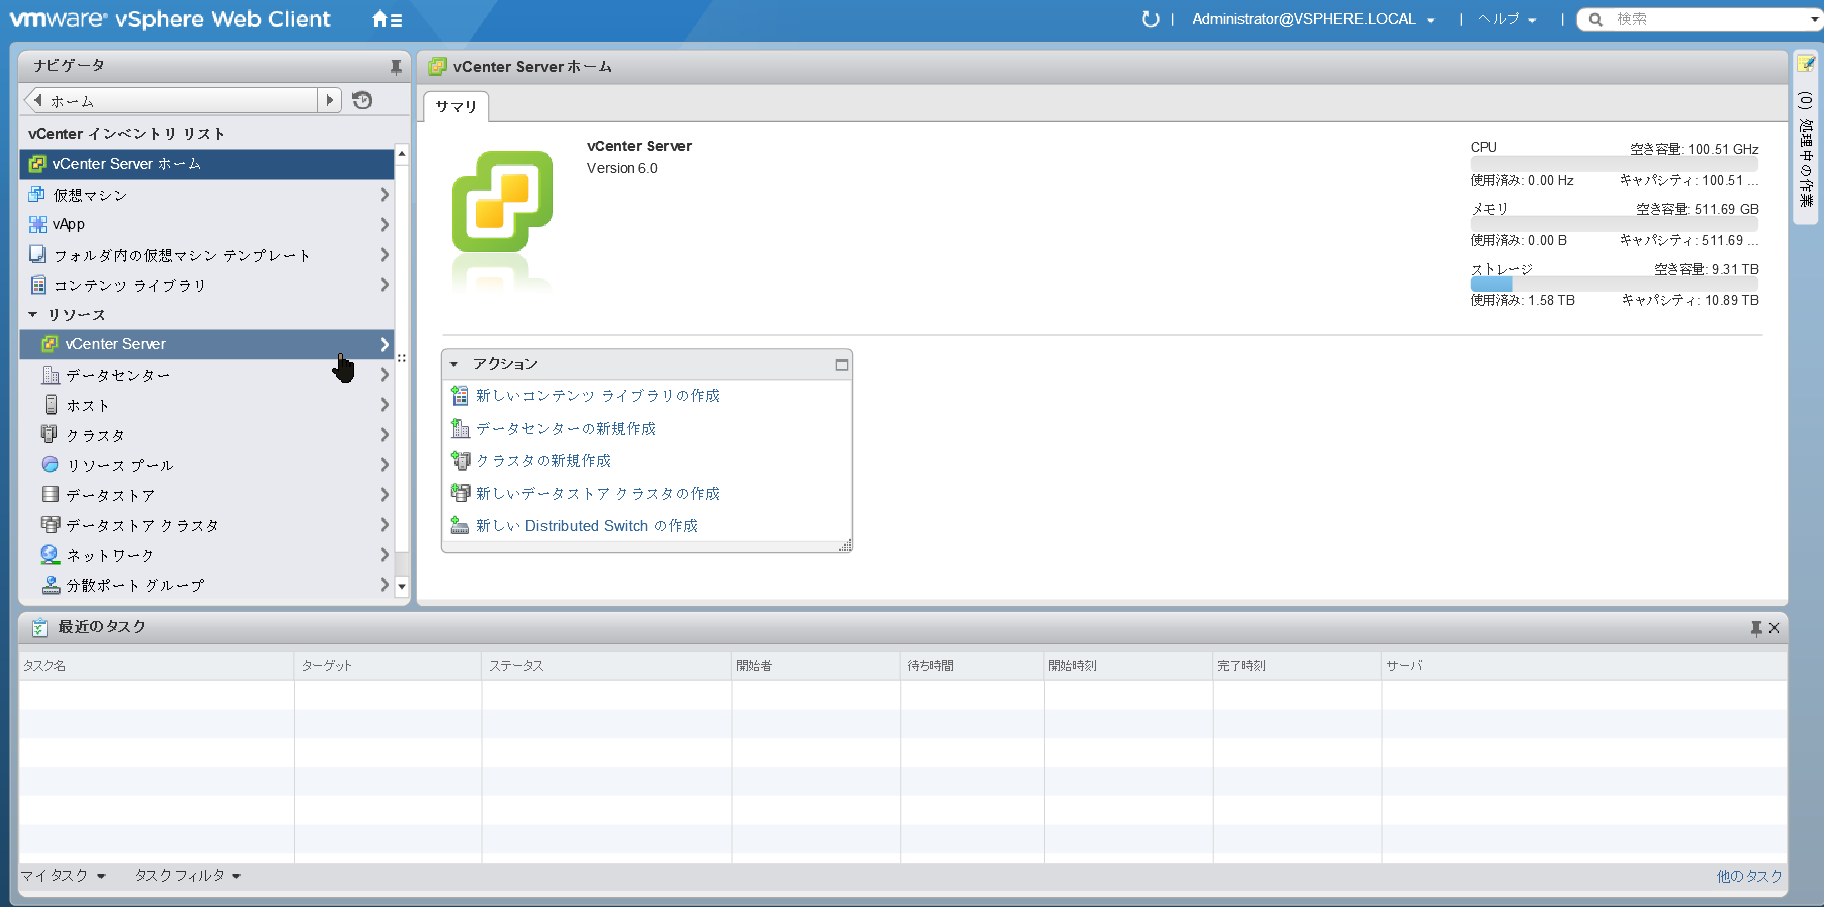The height and width of the screenshot is (907, 1824).
Task: Expand the ホスト row chevron
Action: point(384,404)
